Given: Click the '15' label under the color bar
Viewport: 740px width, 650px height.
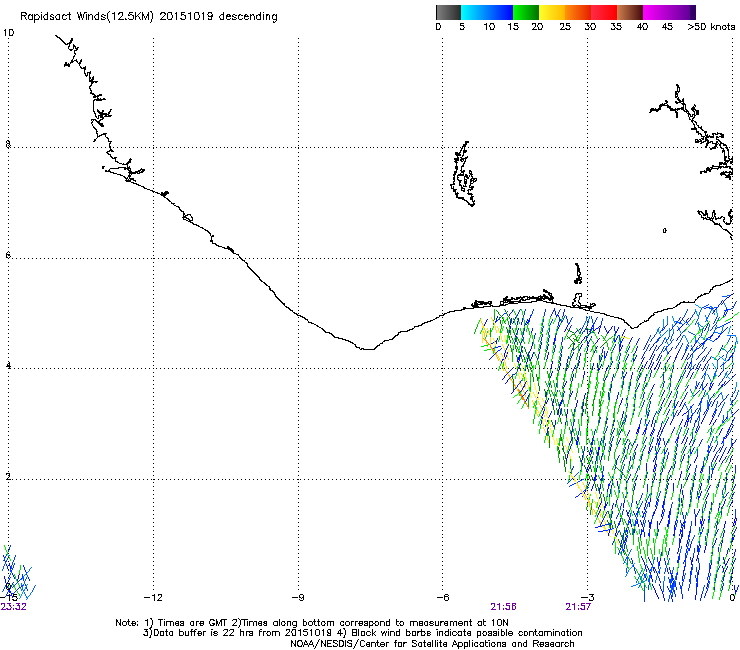Looking at the screenshot, I should coord(513,27).
